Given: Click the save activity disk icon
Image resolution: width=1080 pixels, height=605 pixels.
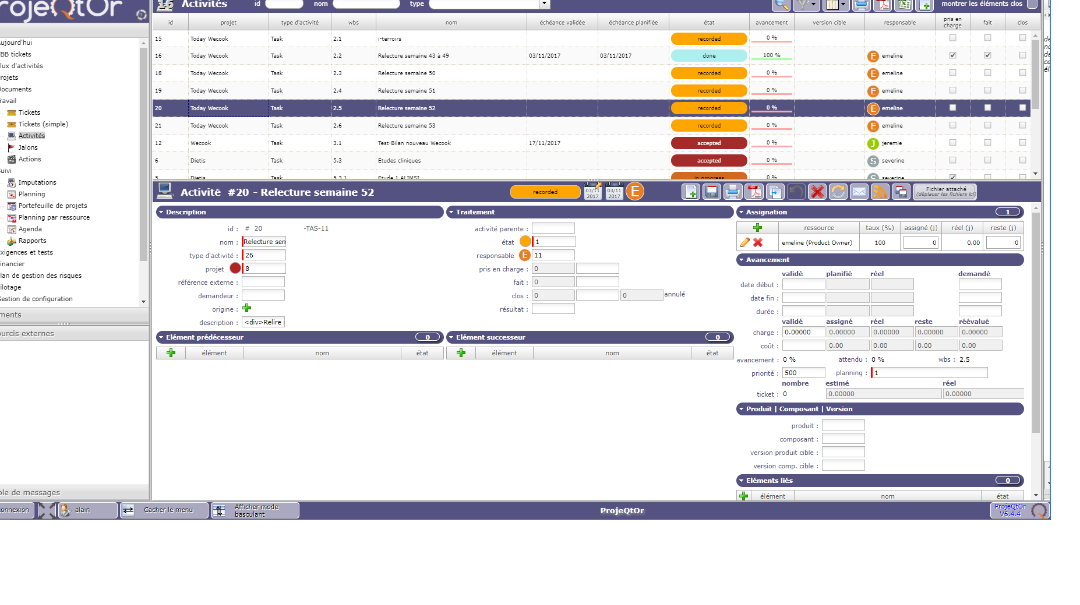Looking at the screenshot, I should tap(711, 192).
